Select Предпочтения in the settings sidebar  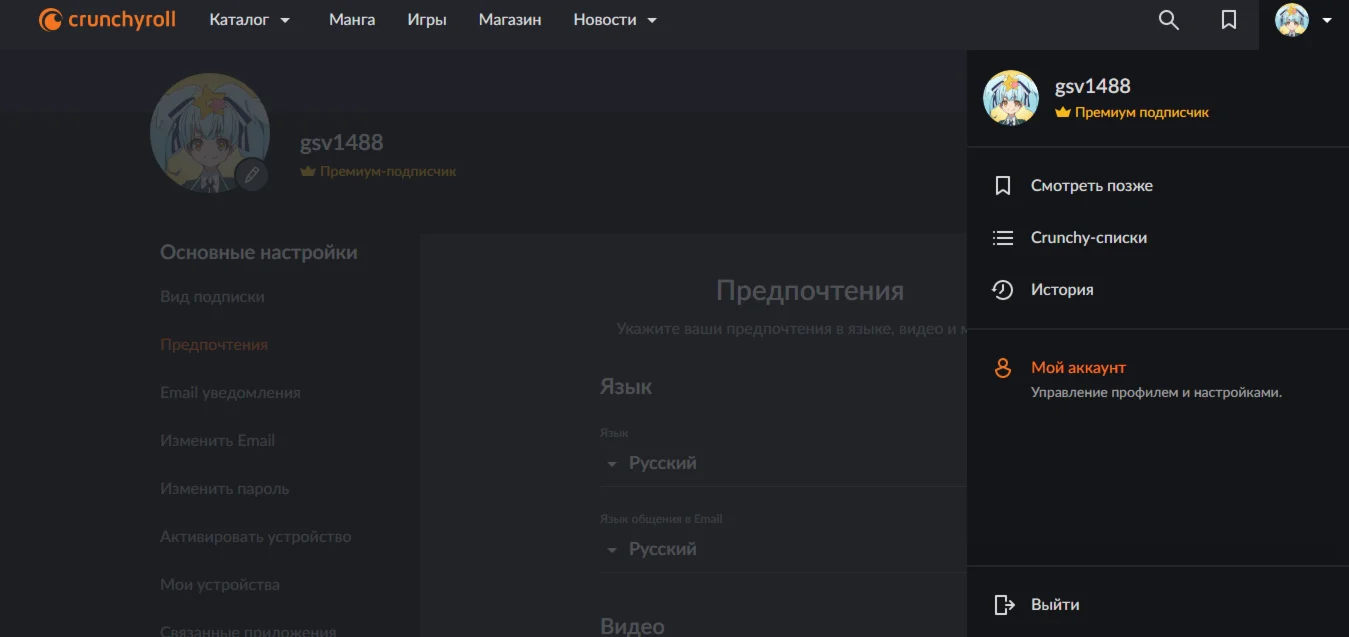point(214,345)
